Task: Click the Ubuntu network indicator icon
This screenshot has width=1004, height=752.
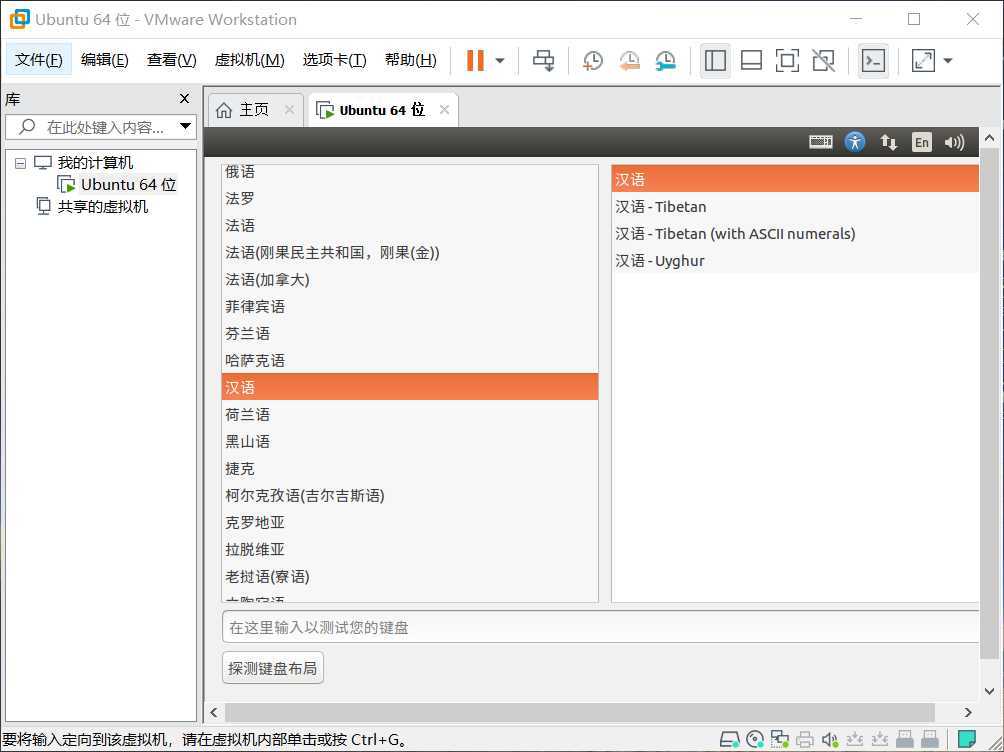Action: (888, 142)
